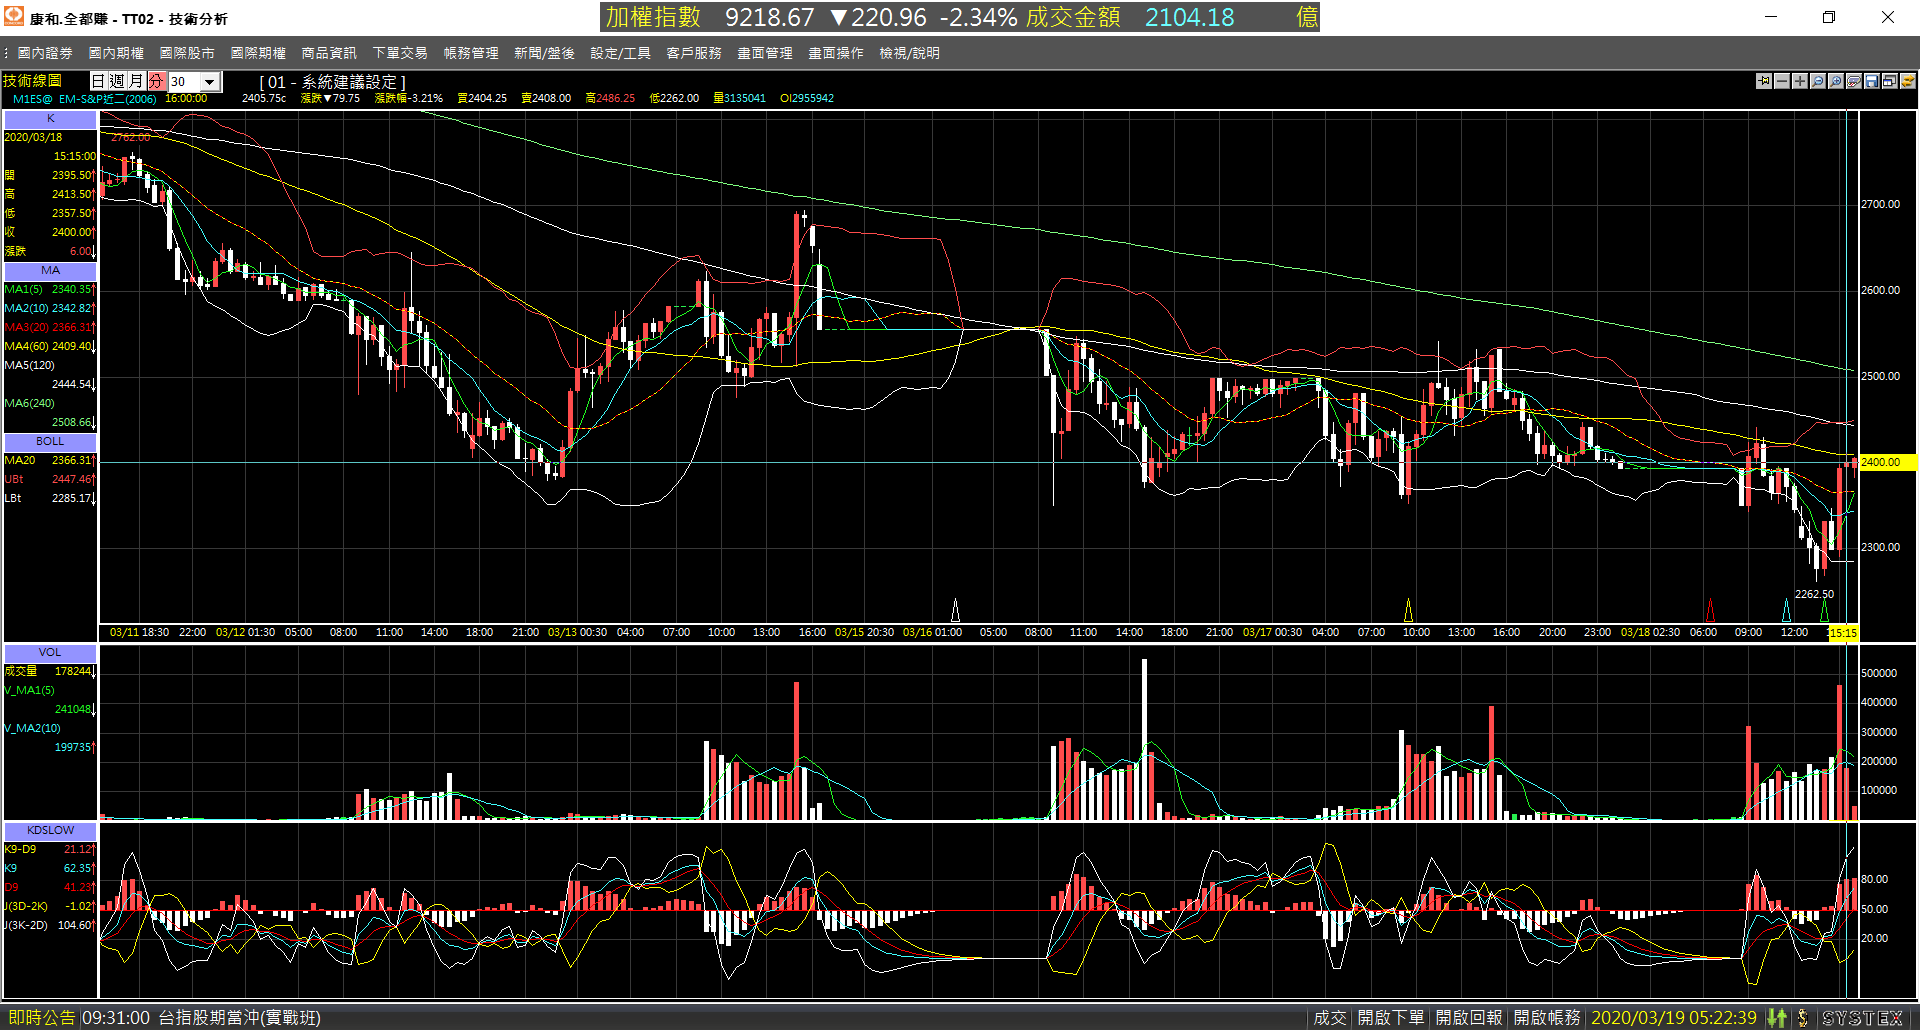
Task: Click the 系統建議設定 template label
Action: coord(332,82)
